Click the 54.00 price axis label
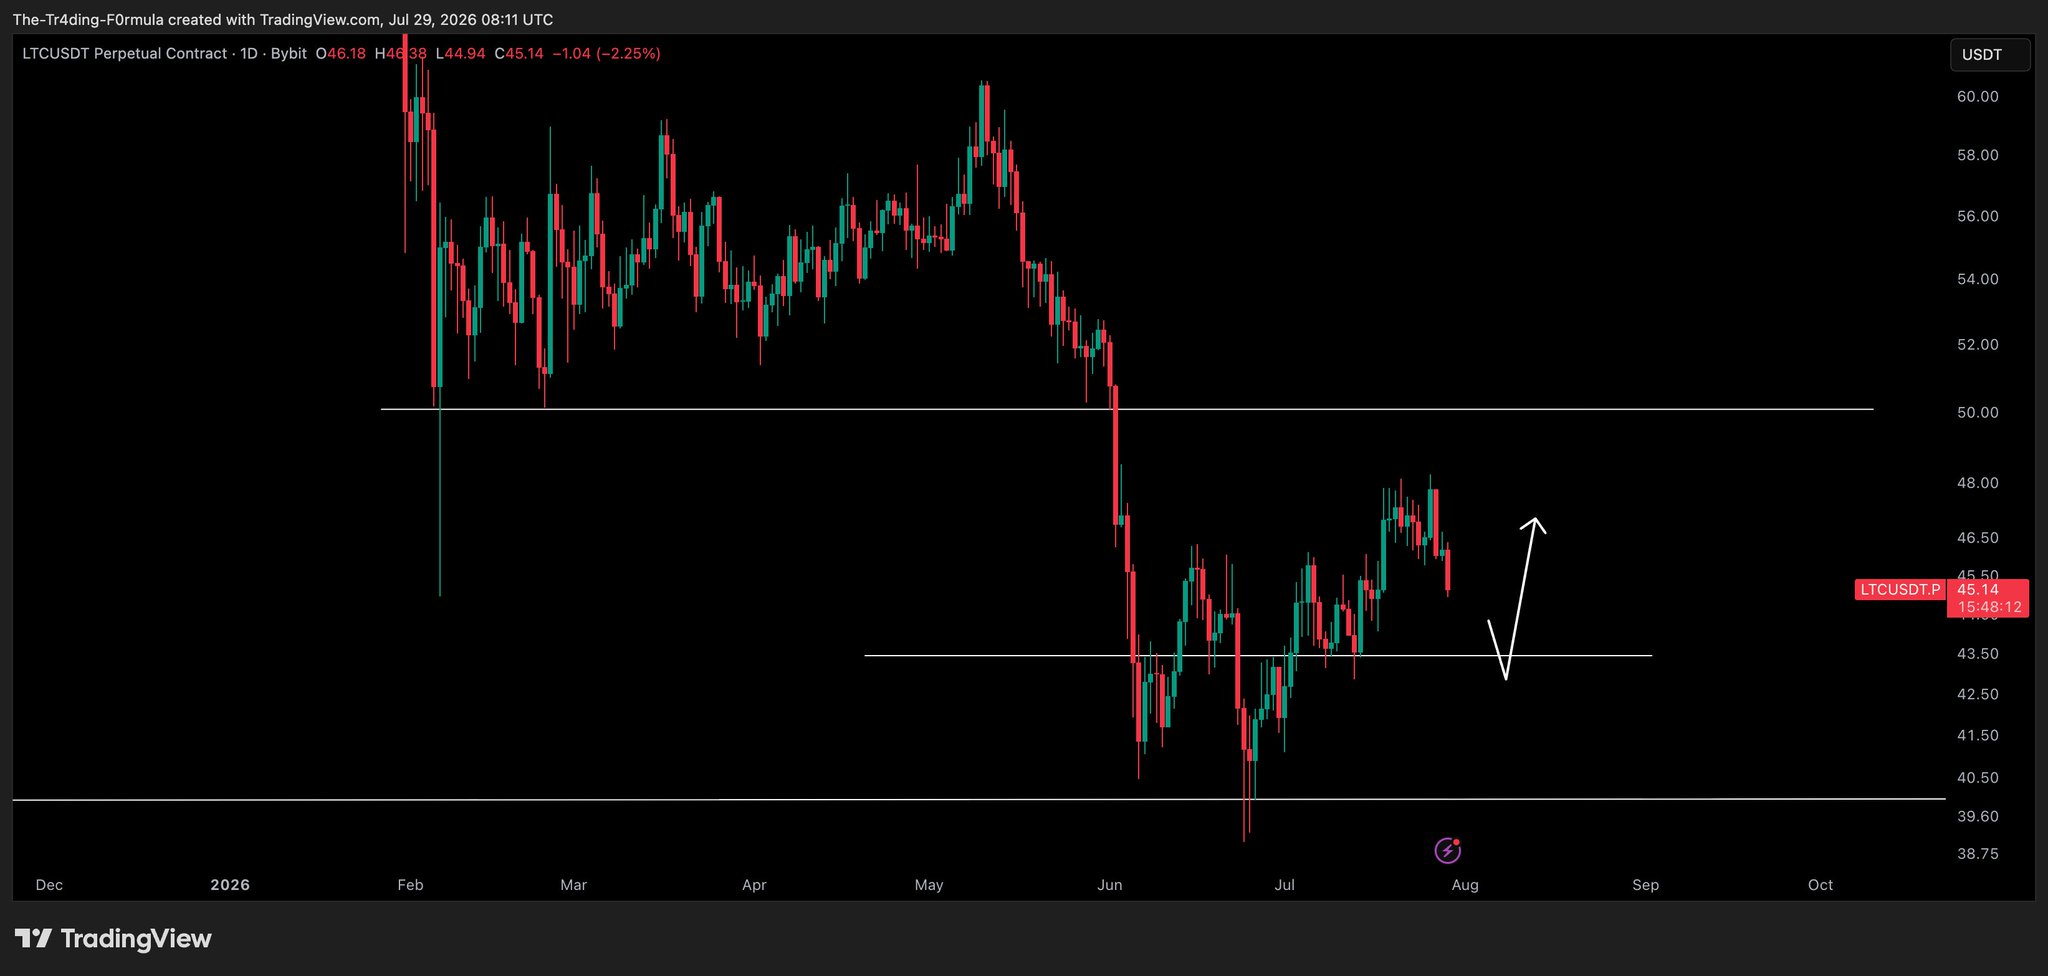Screen dimensions: 2048x976 point(1978,280)
